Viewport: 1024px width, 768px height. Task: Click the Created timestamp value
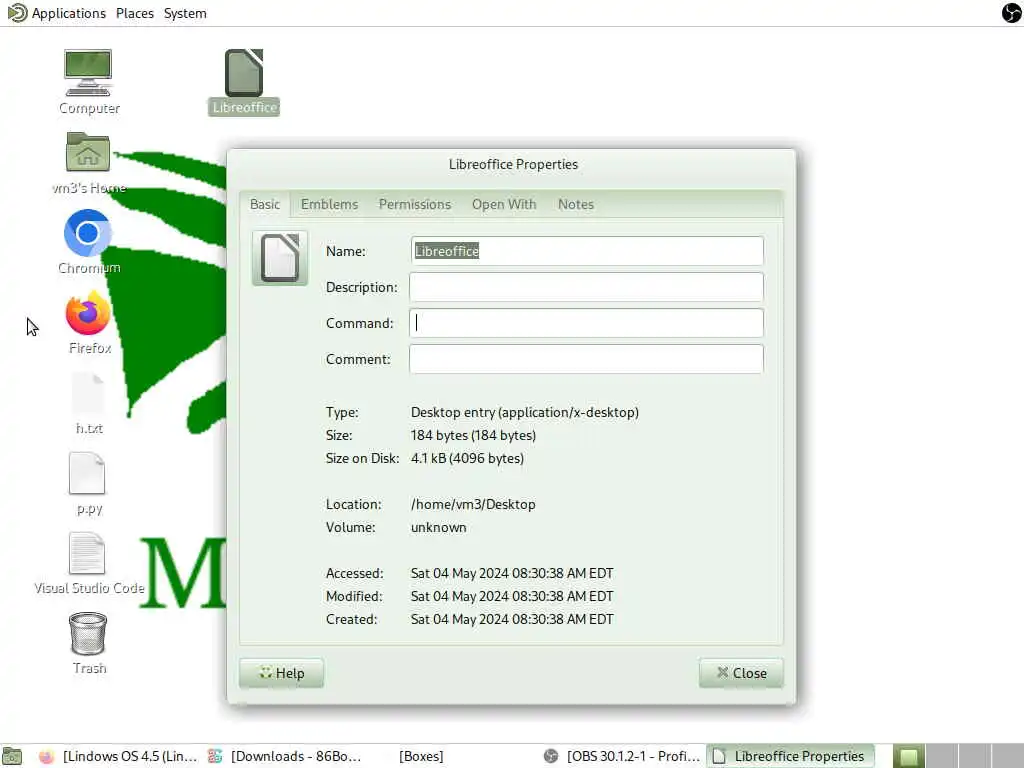click(x=512, y=618)
